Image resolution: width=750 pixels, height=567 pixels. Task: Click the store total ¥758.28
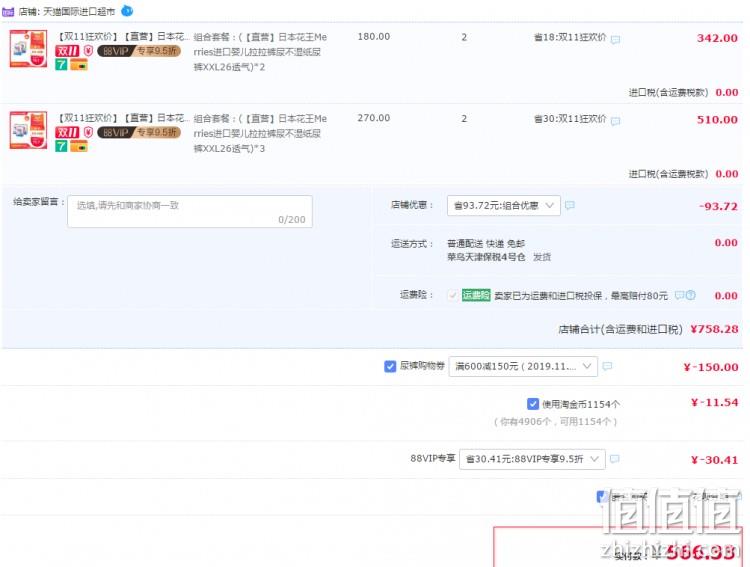714,329
